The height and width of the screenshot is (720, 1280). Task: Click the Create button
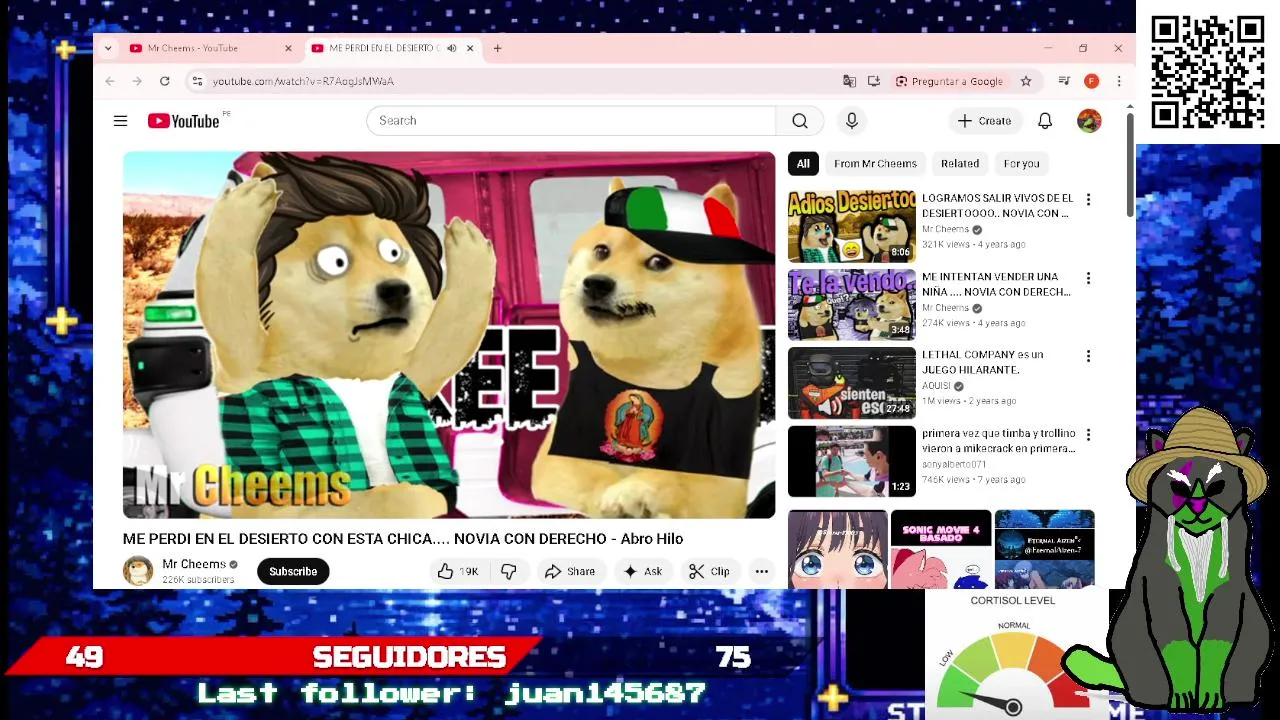(x=985, y=121)
